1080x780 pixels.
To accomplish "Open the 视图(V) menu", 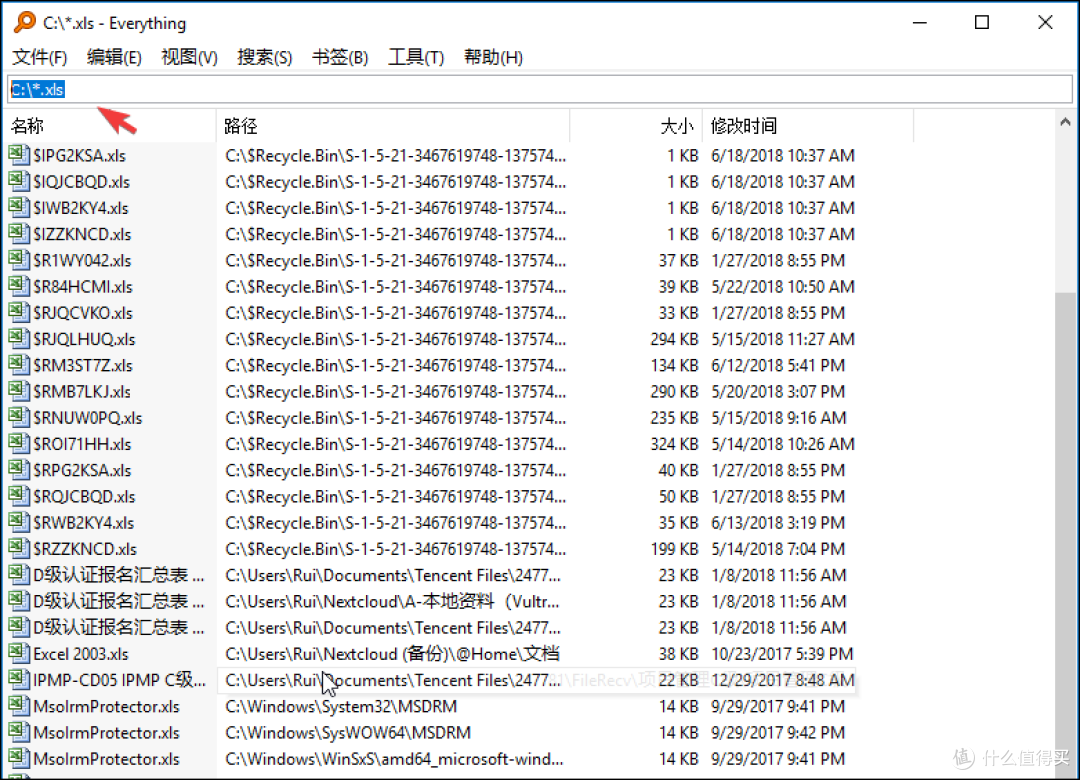I will click(189, 57).
